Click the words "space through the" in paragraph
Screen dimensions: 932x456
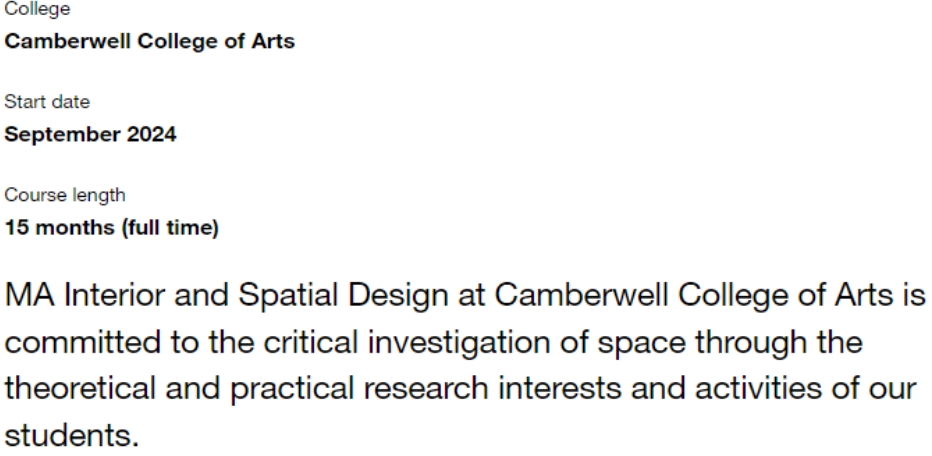(730, 344)
